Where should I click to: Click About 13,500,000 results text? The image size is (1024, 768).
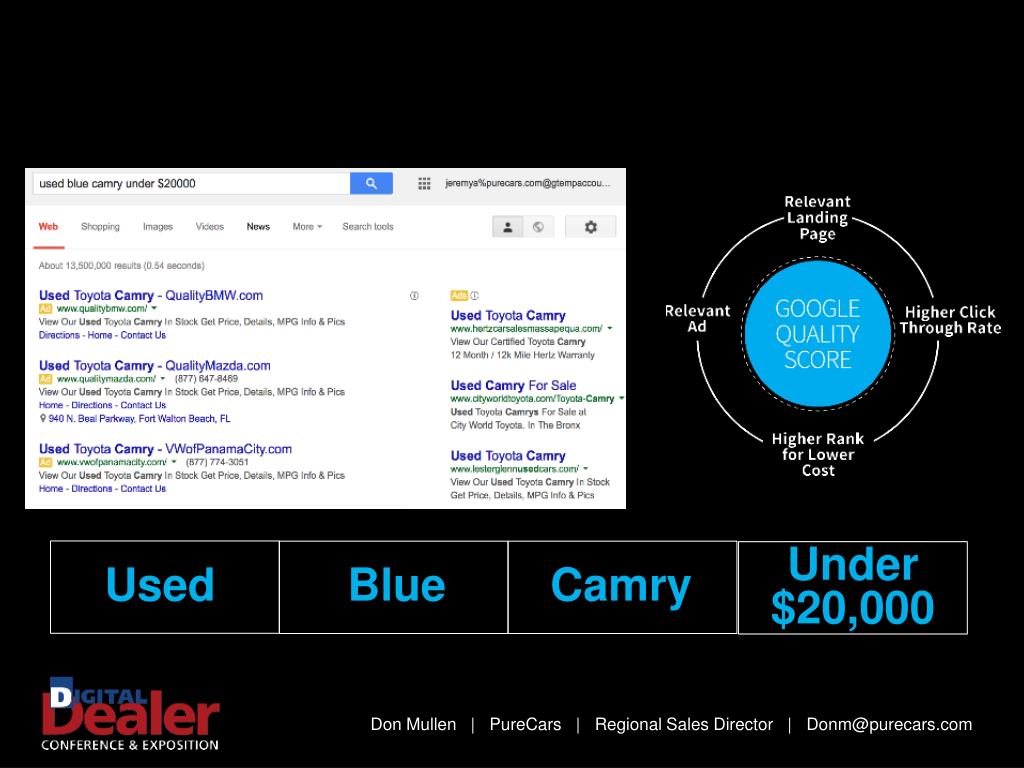pos(121,266)
